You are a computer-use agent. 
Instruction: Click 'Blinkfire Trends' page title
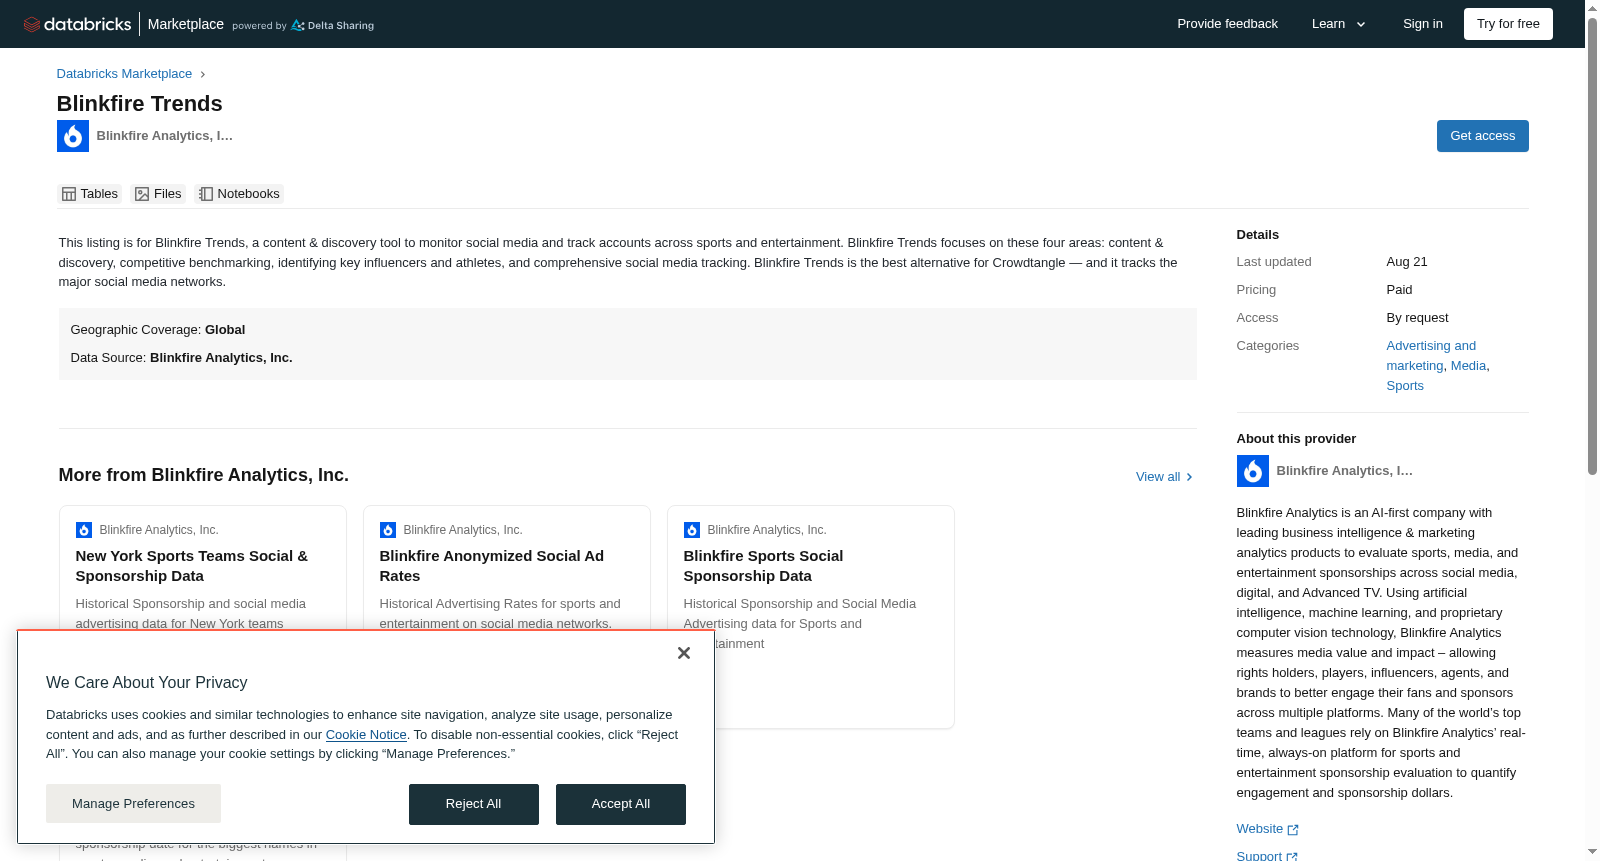tap(140, 104)
